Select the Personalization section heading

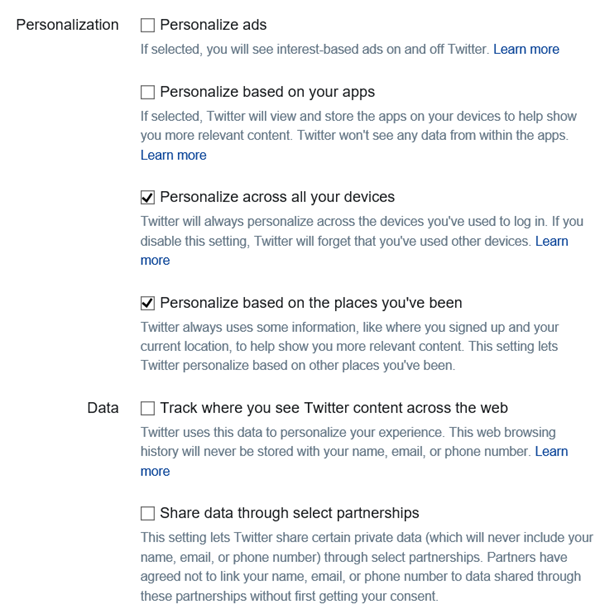(67, 25)
